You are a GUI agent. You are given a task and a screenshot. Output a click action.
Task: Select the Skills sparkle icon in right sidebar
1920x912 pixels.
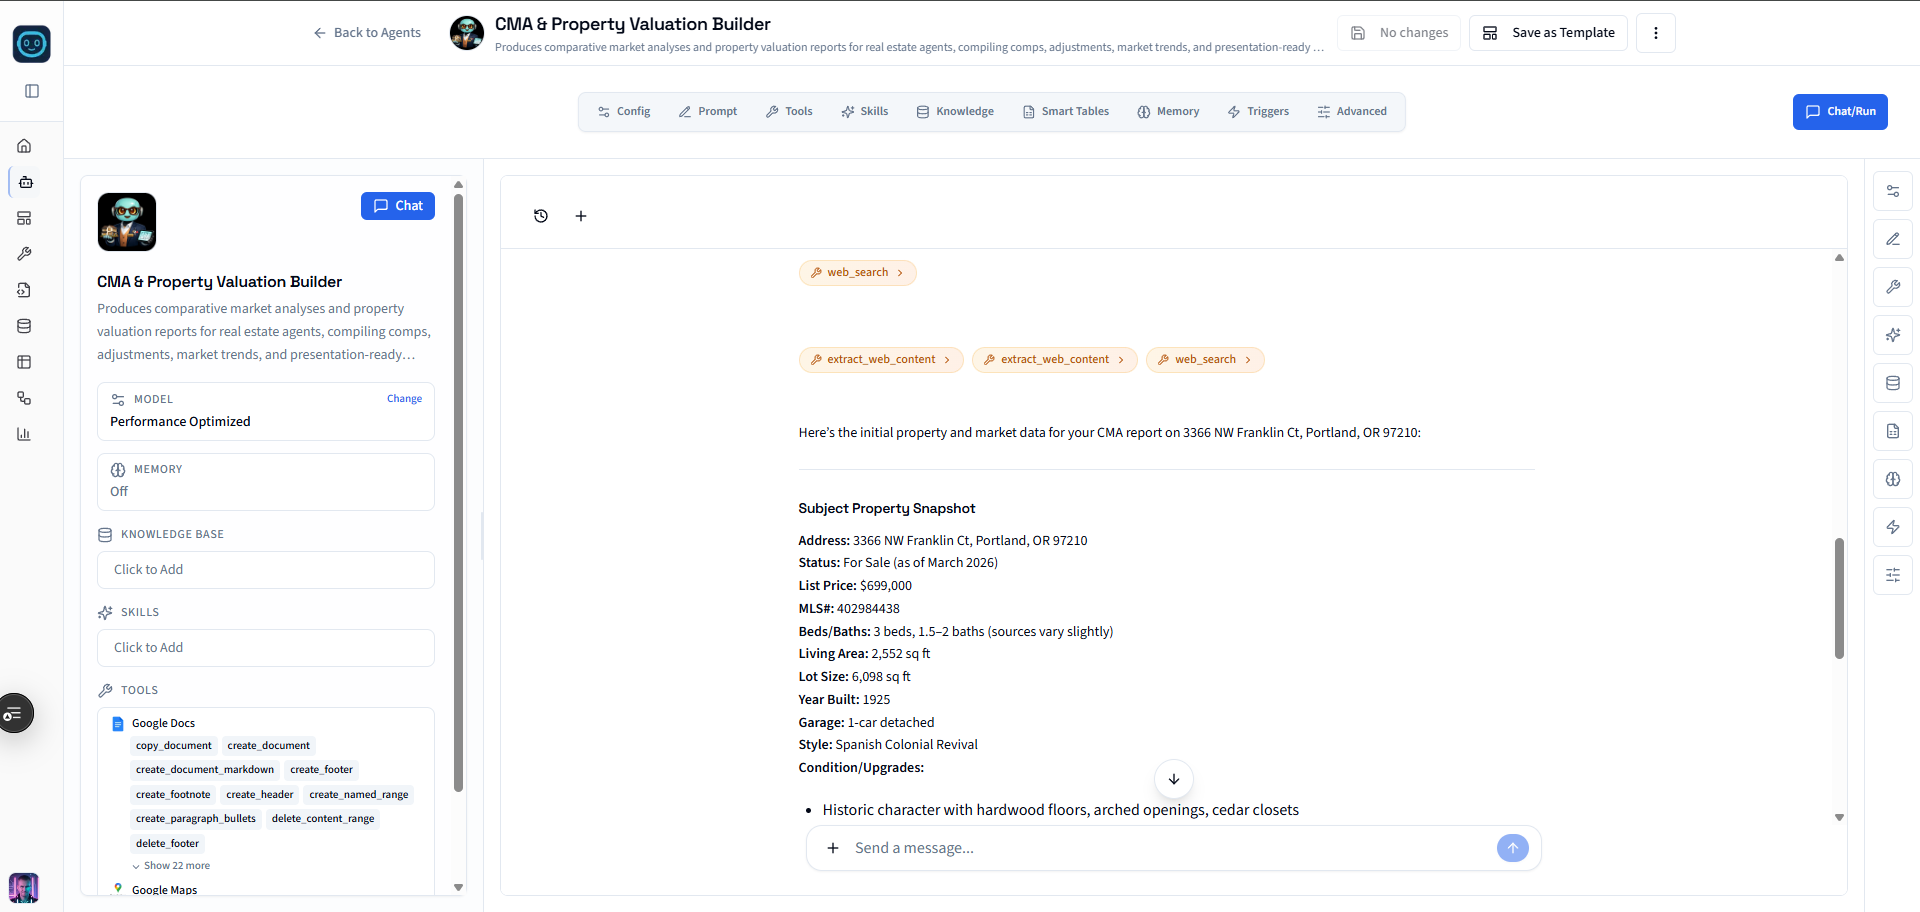pyautogui.click(x=1893, y=335)
